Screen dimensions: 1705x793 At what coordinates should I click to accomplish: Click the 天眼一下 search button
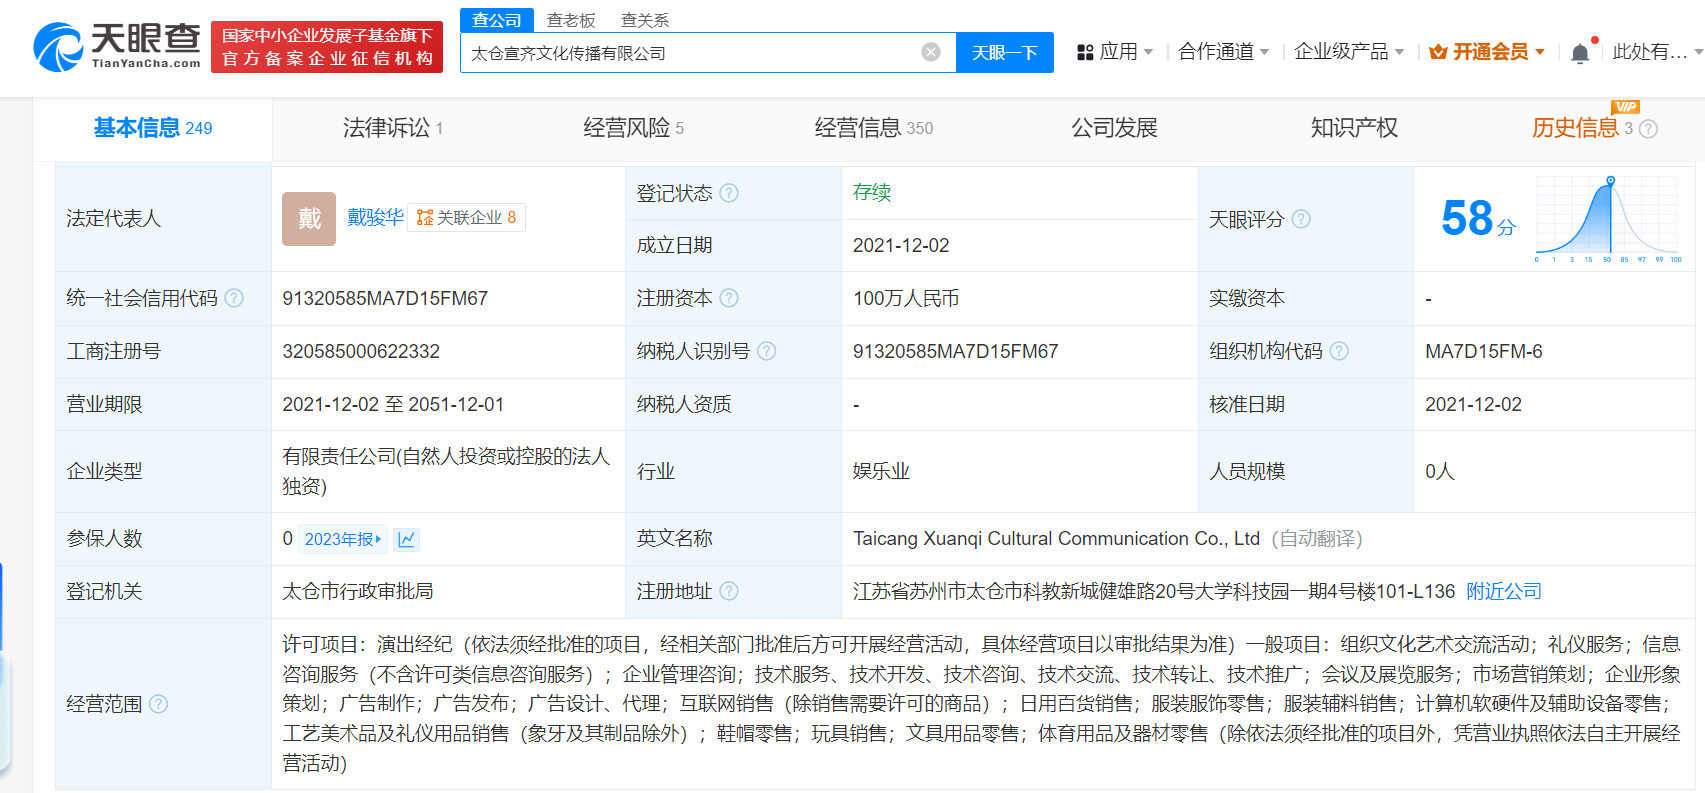click(1005, 52)
